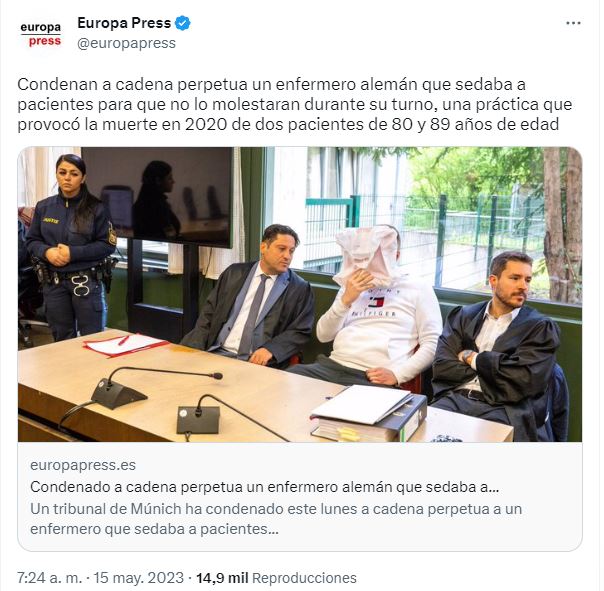Screen dimensions: 604x591
Task: Open the card headline 'Condenado a cadena perpetua'
Action: pos(265,487)
